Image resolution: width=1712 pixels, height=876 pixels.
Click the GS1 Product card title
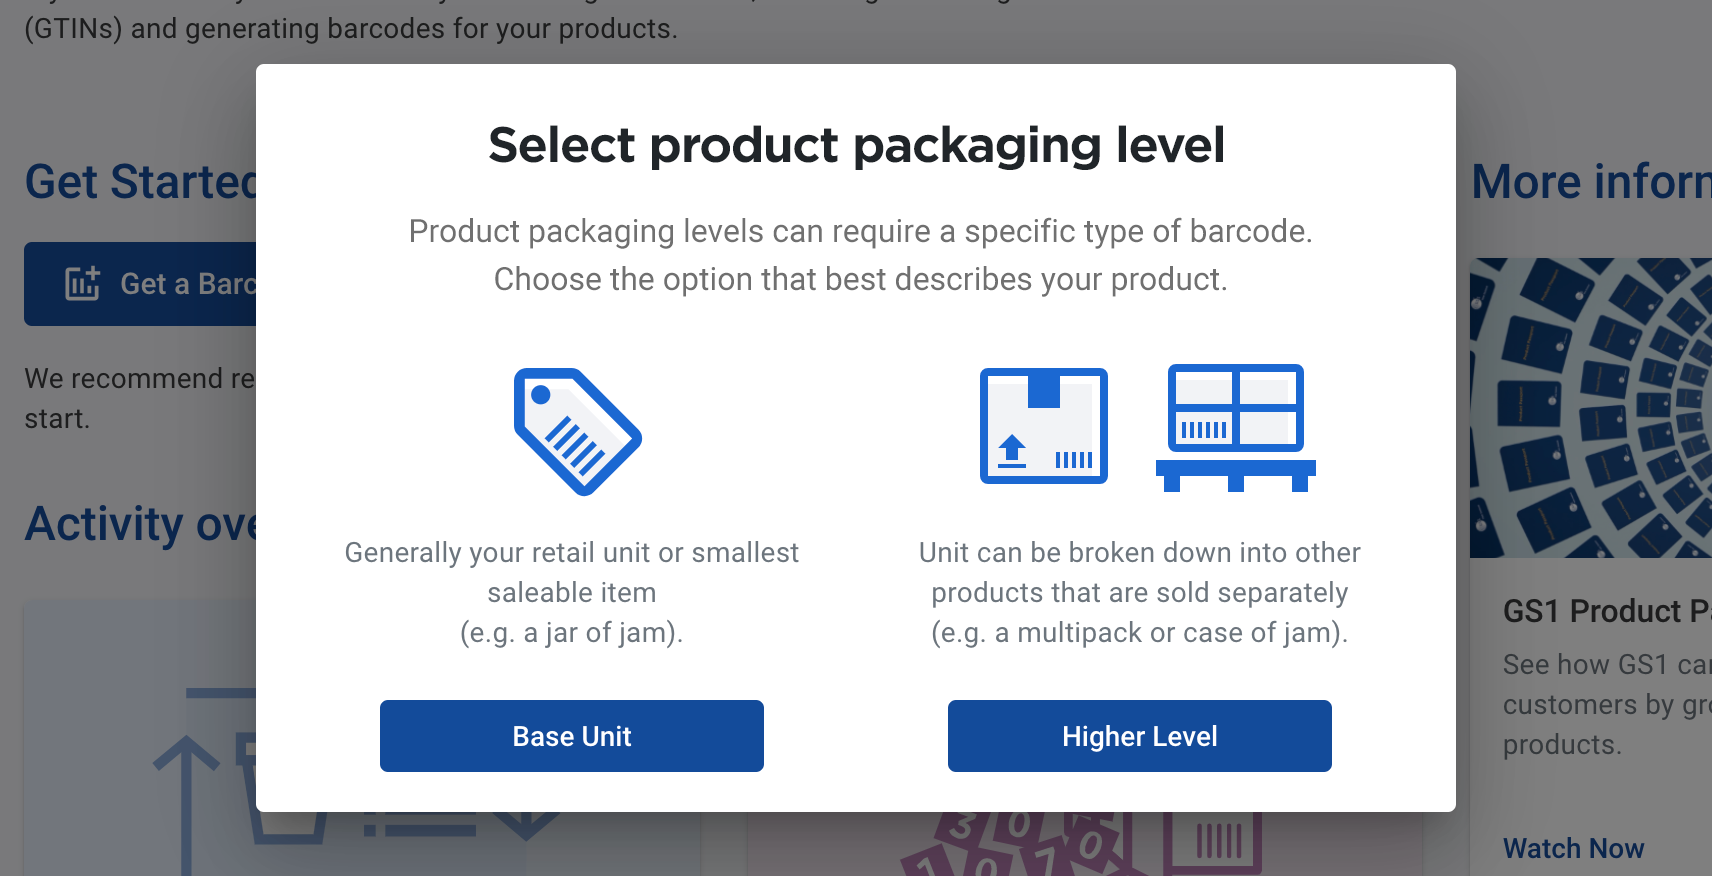[1606, 611]
